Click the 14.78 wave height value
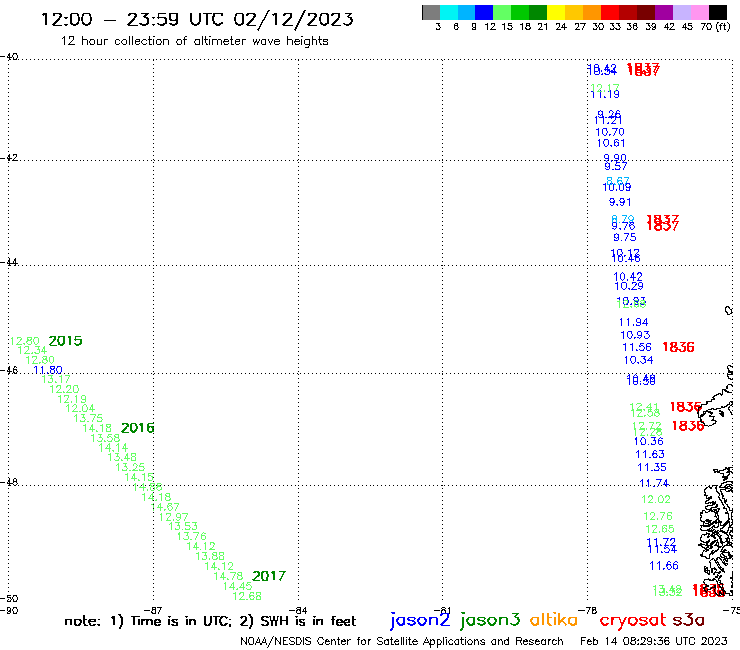 228,576
